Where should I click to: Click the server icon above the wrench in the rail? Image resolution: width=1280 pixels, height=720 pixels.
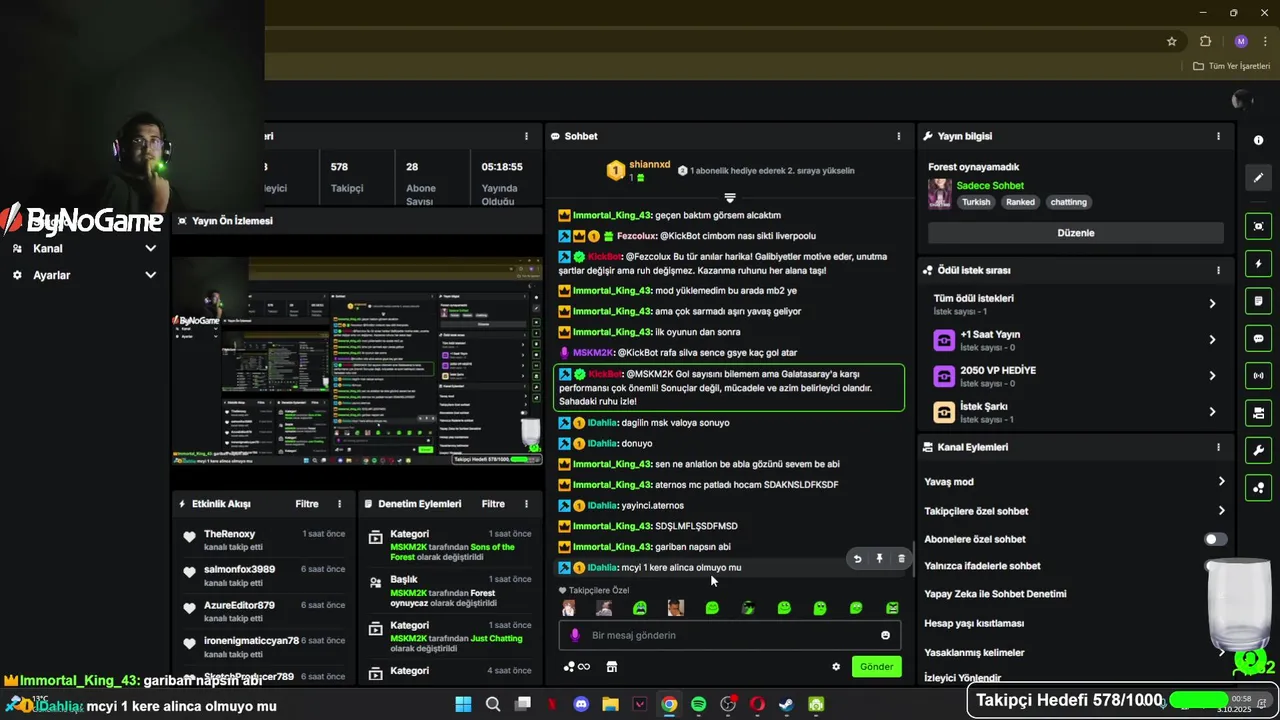click(1258, 413)
